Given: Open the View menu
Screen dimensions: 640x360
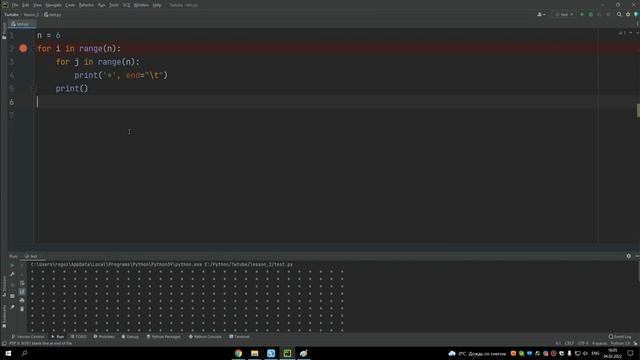Looking at the screenshot, I should tap(38, 5).
